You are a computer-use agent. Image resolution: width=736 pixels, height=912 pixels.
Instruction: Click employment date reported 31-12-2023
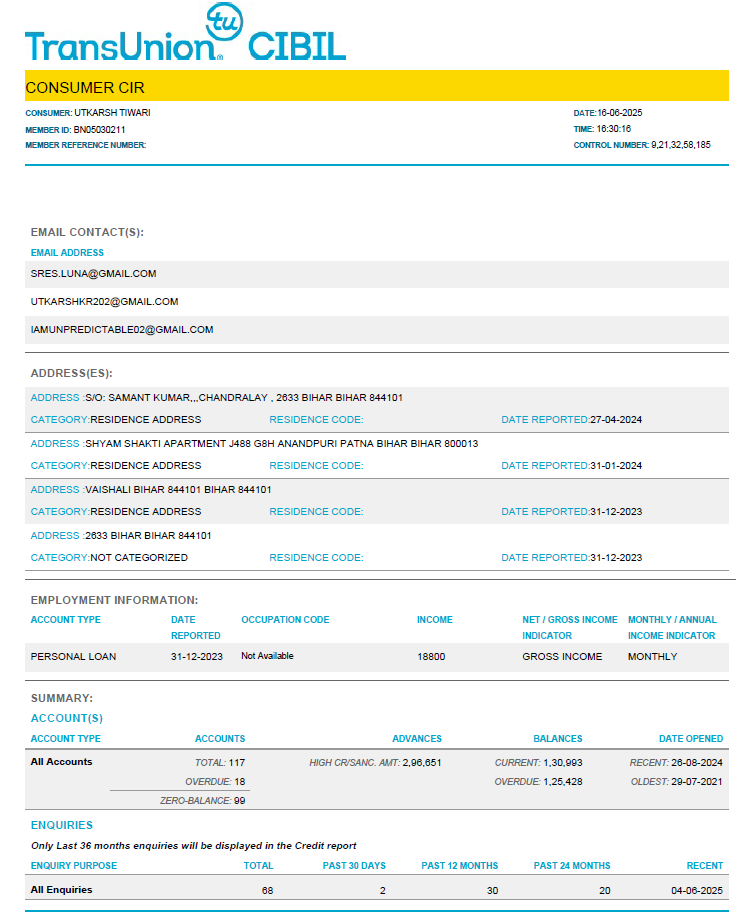pos(197,657)
